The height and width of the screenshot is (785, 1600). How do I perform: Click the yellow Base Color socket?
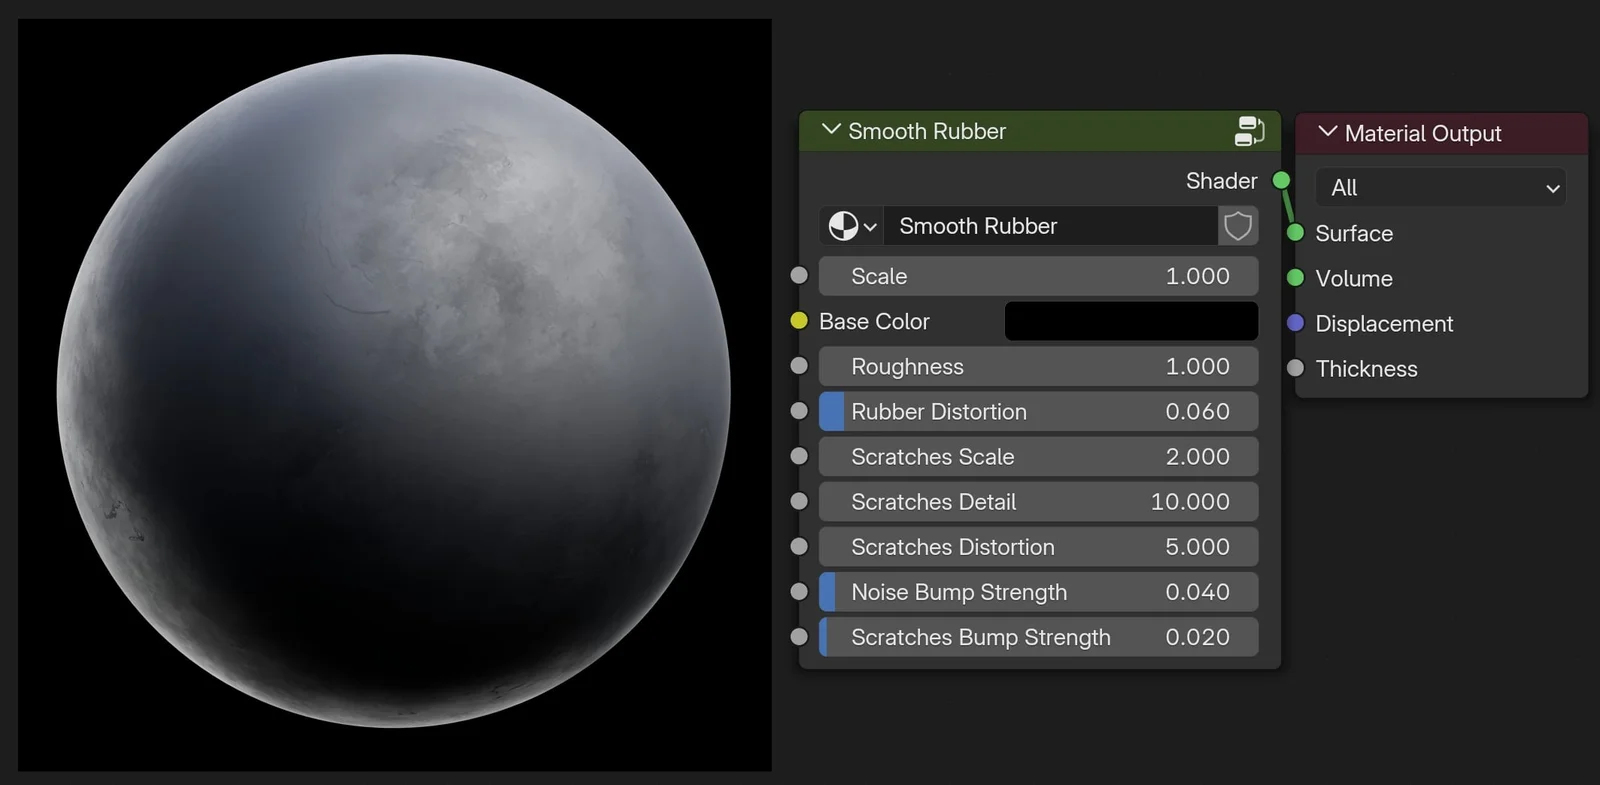799,321
